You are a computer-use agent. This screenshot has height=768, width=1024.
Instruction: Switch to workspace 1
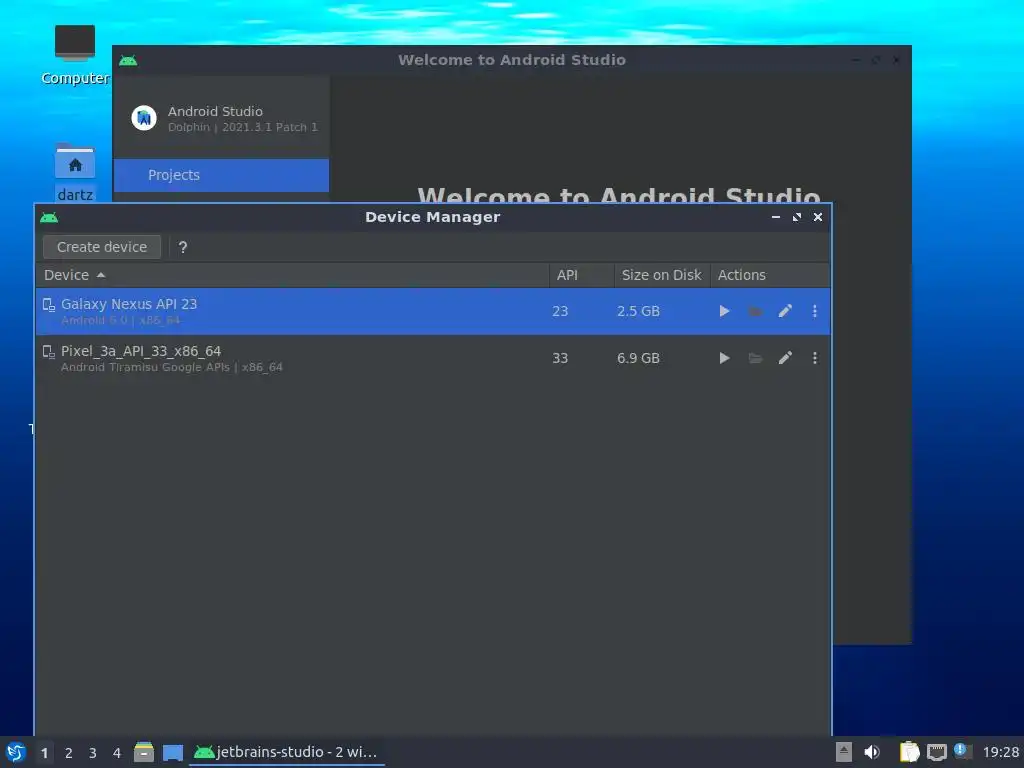44,753
